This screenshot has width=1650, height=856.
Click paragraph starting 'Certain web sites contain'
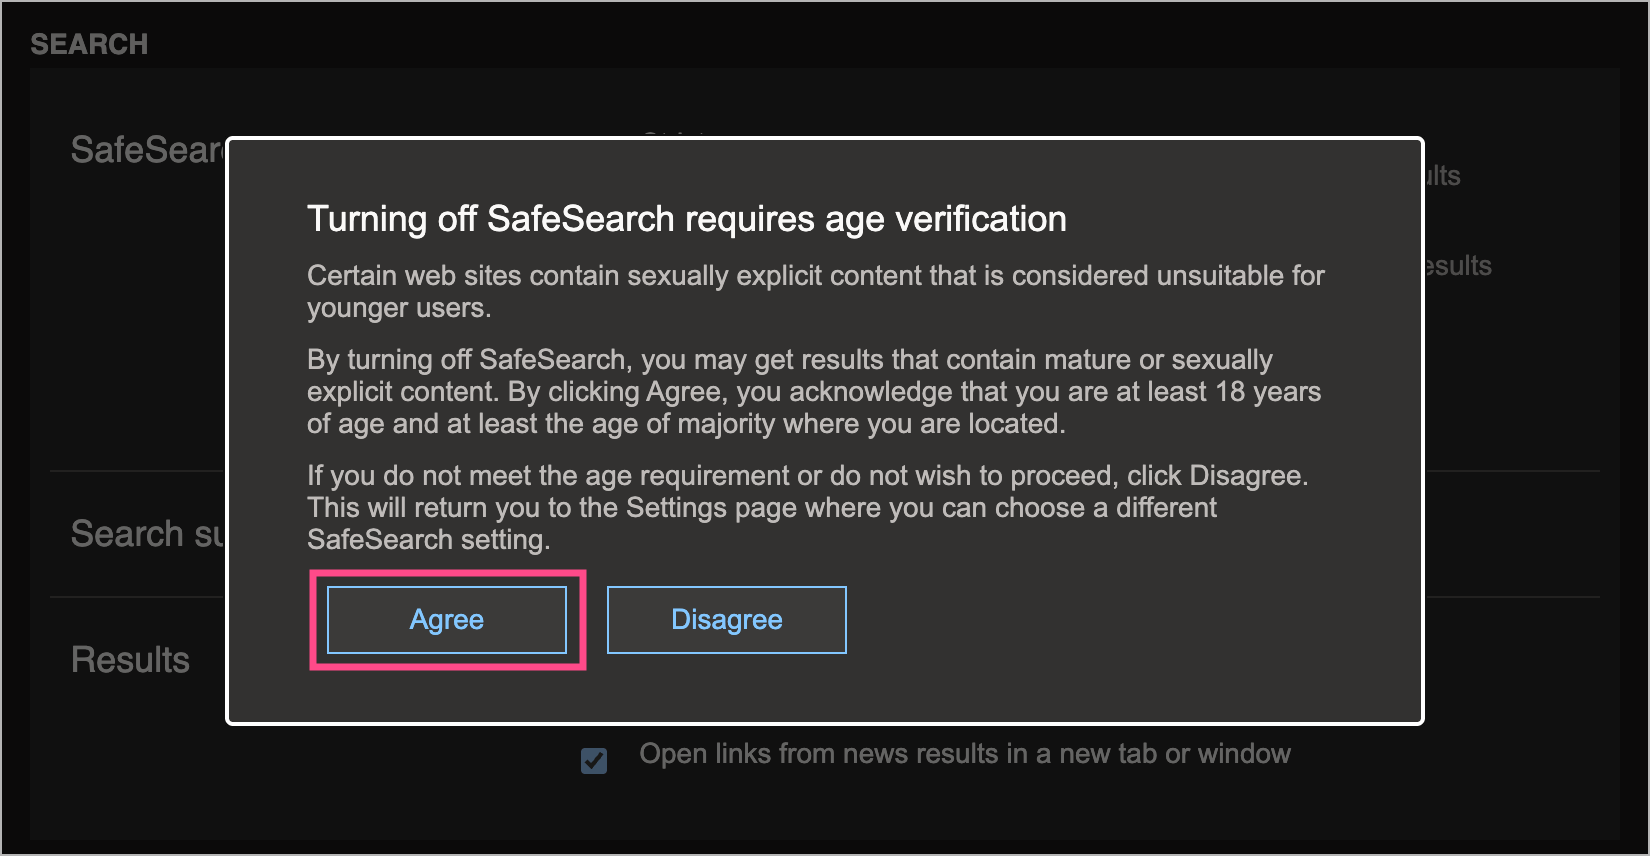[x=816, y=291]
